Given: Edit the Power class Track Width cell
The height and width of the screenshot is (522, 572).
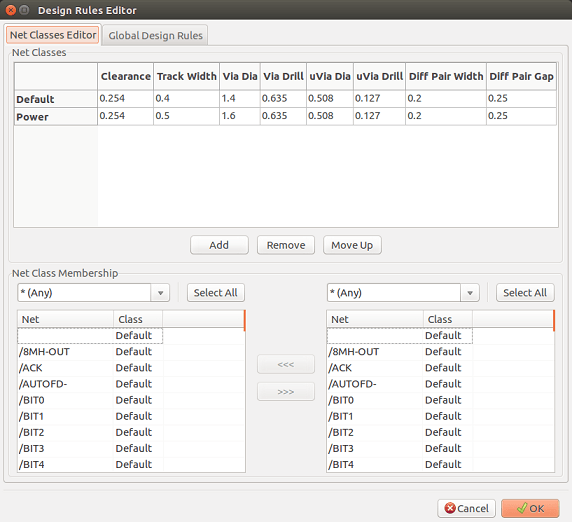Looking at the screenshot, I should [186, 116].
